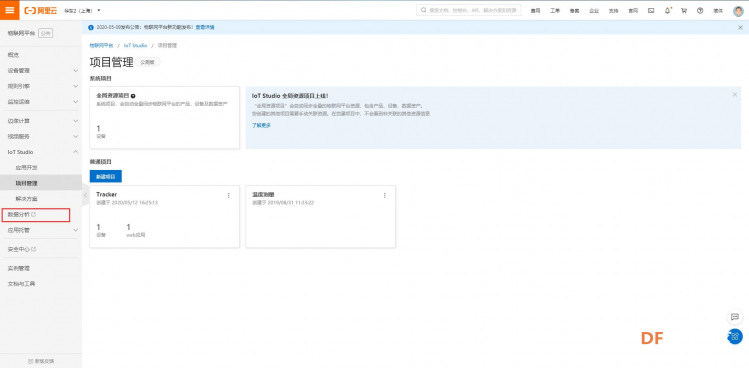
Task: Expand 规则引擎 in the sidebar
Action: click(41, 86)
